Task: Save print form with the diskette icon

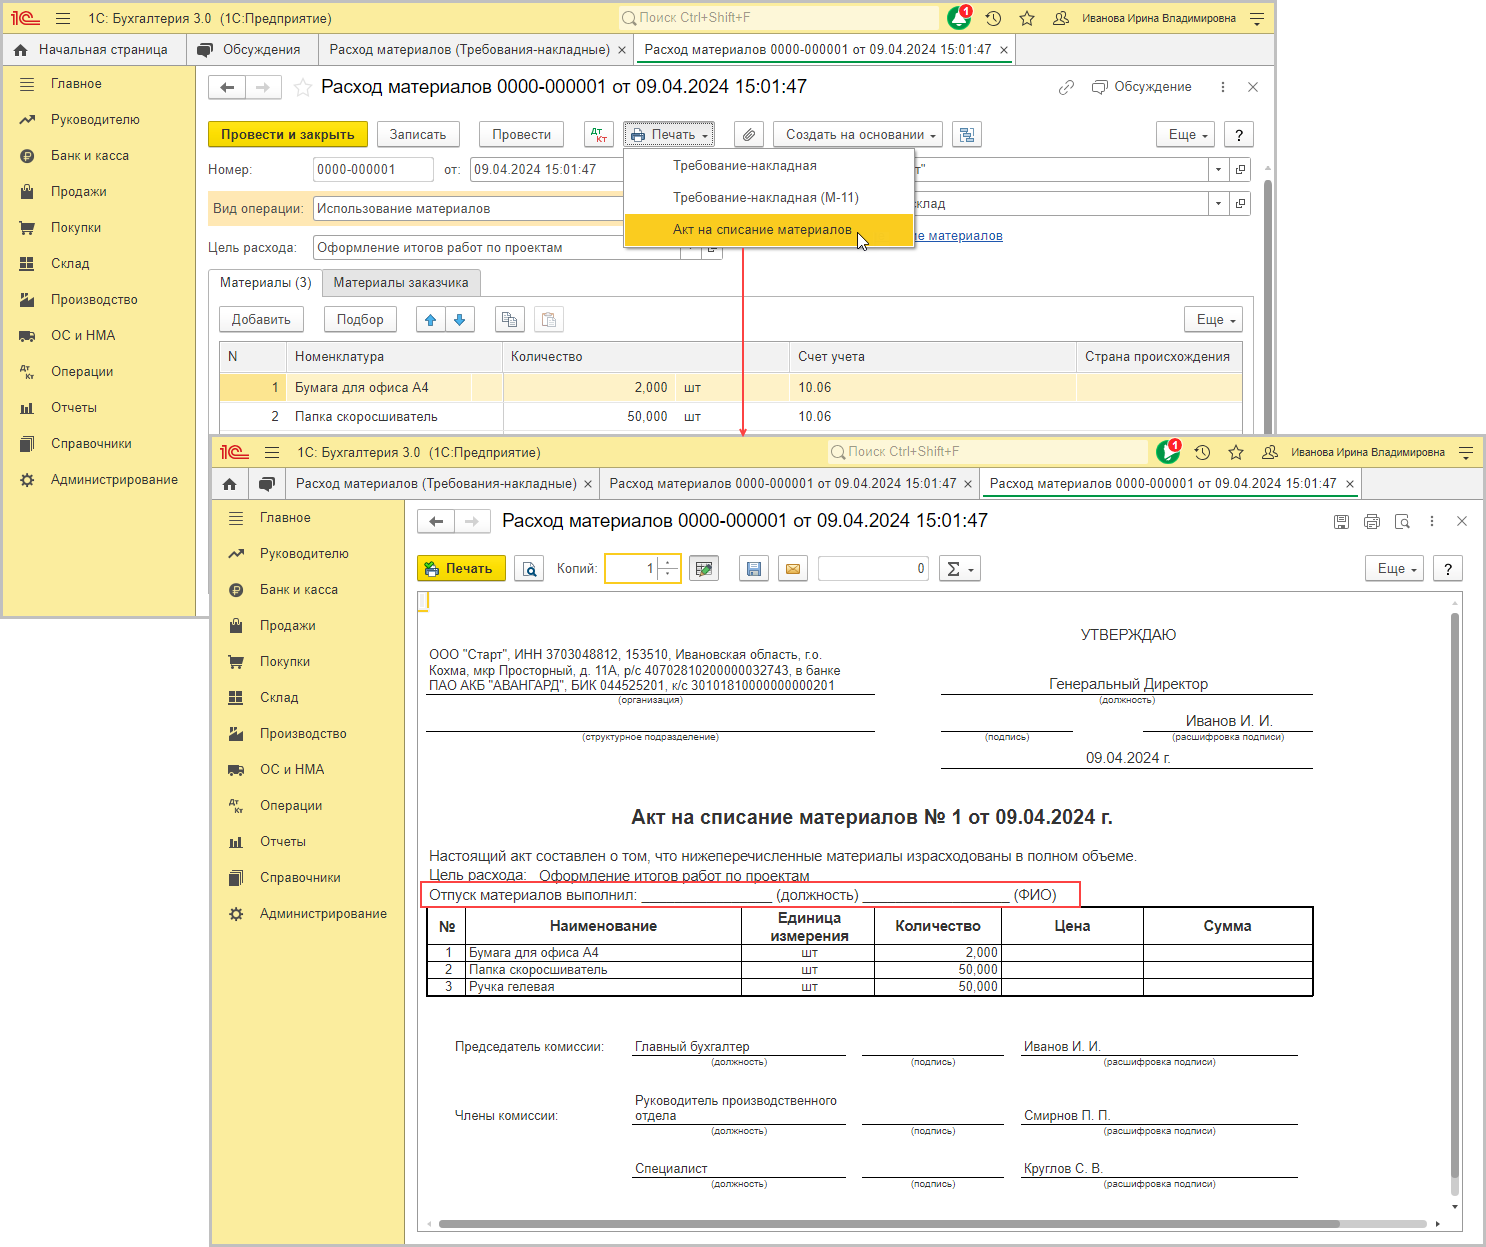Action: tap(754, 568)
